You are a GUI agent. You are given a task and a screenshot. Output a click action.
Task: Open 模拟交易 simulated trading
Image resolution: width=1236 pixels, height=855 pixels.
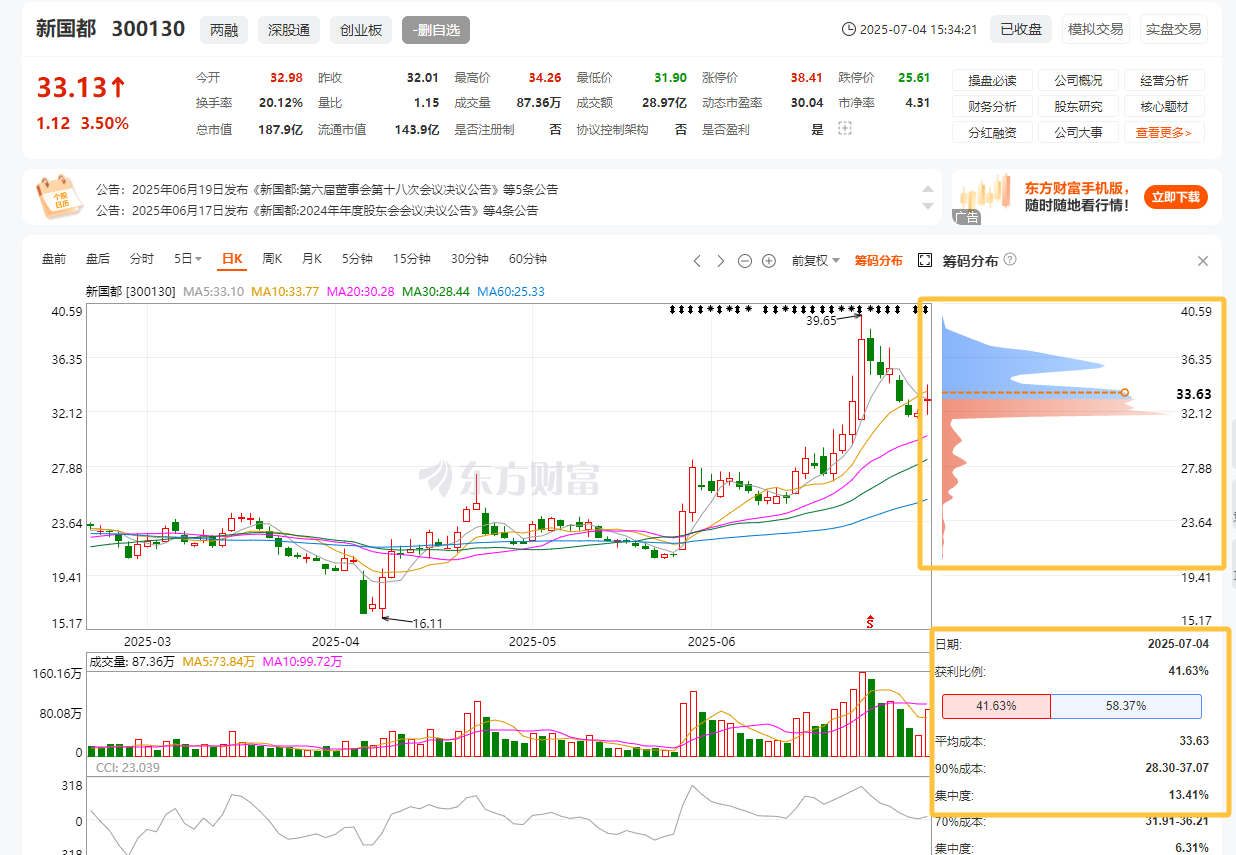[x=1095, y=29]
